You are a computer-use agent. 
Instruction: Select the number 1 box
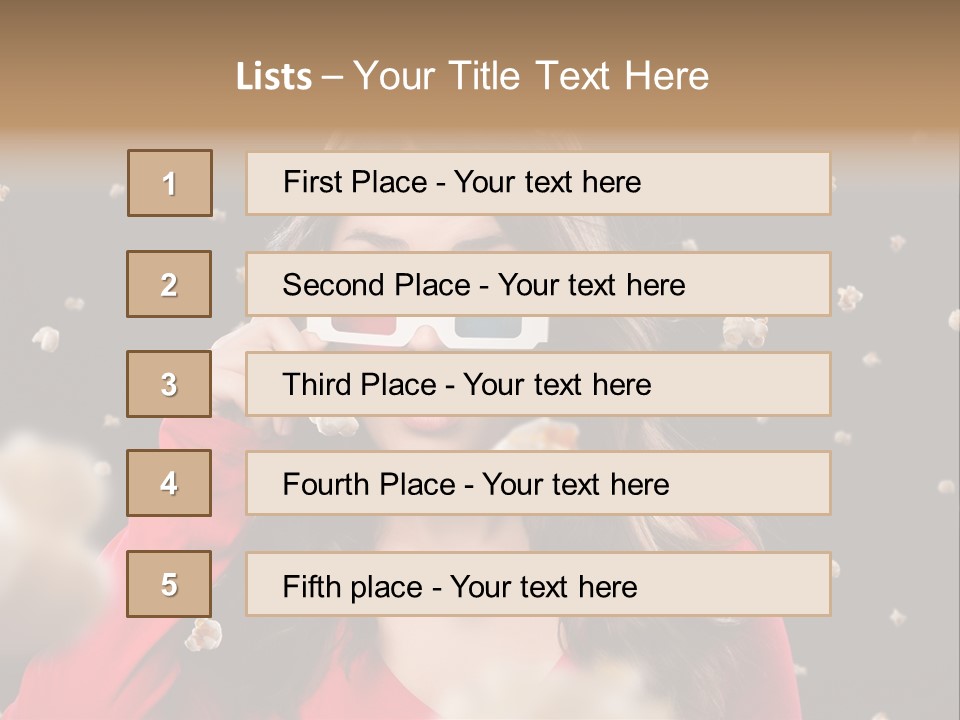click(x=169, y=183)
